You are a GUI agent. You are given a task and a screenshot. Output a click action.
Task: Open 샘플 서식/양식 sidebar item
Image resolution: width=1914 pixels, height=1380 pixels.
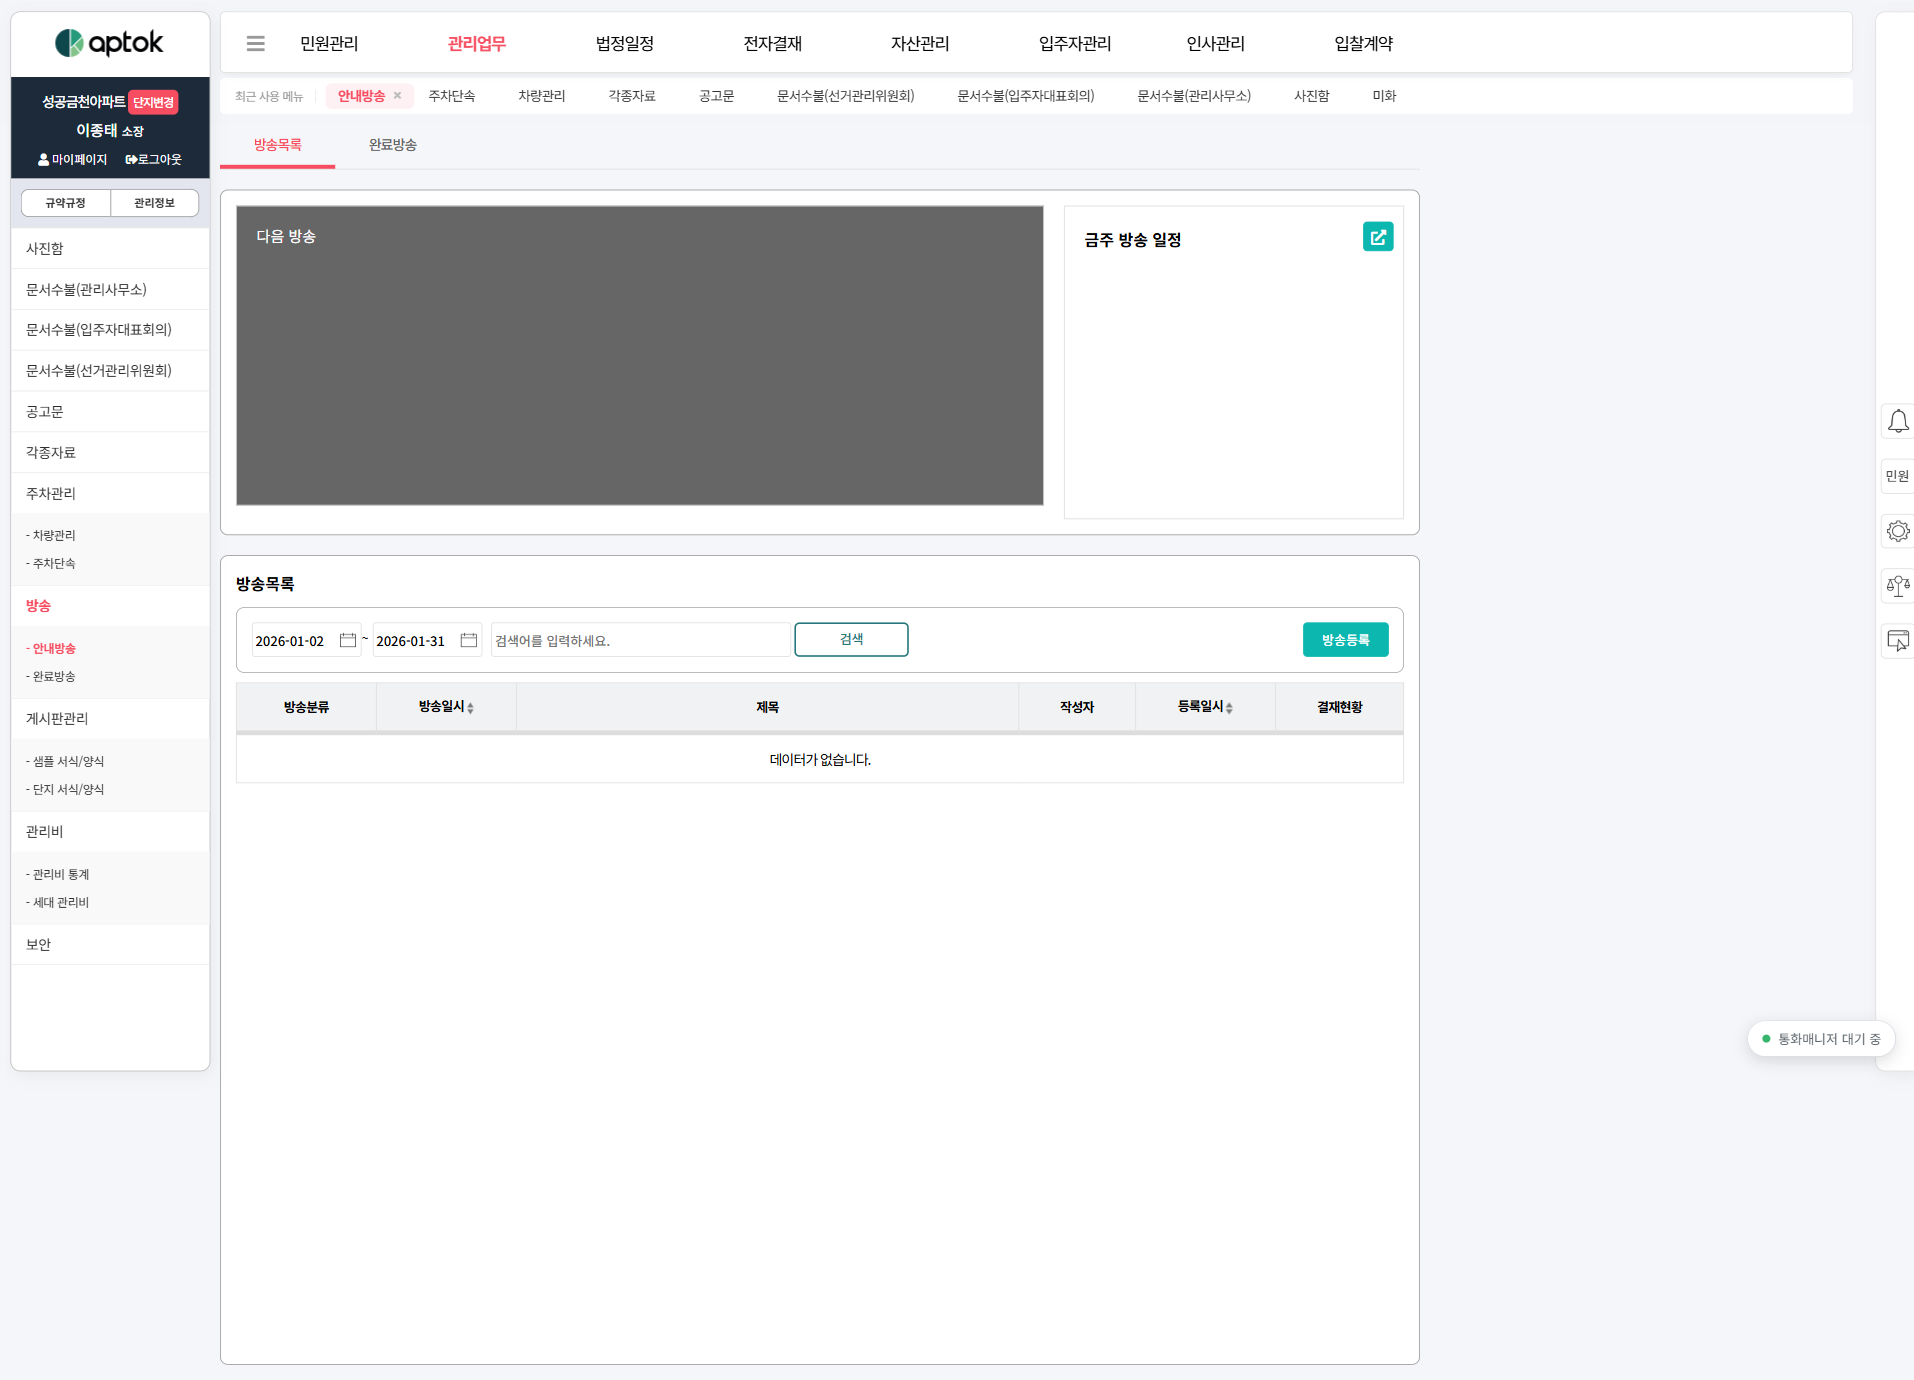[x=65, y=762]
